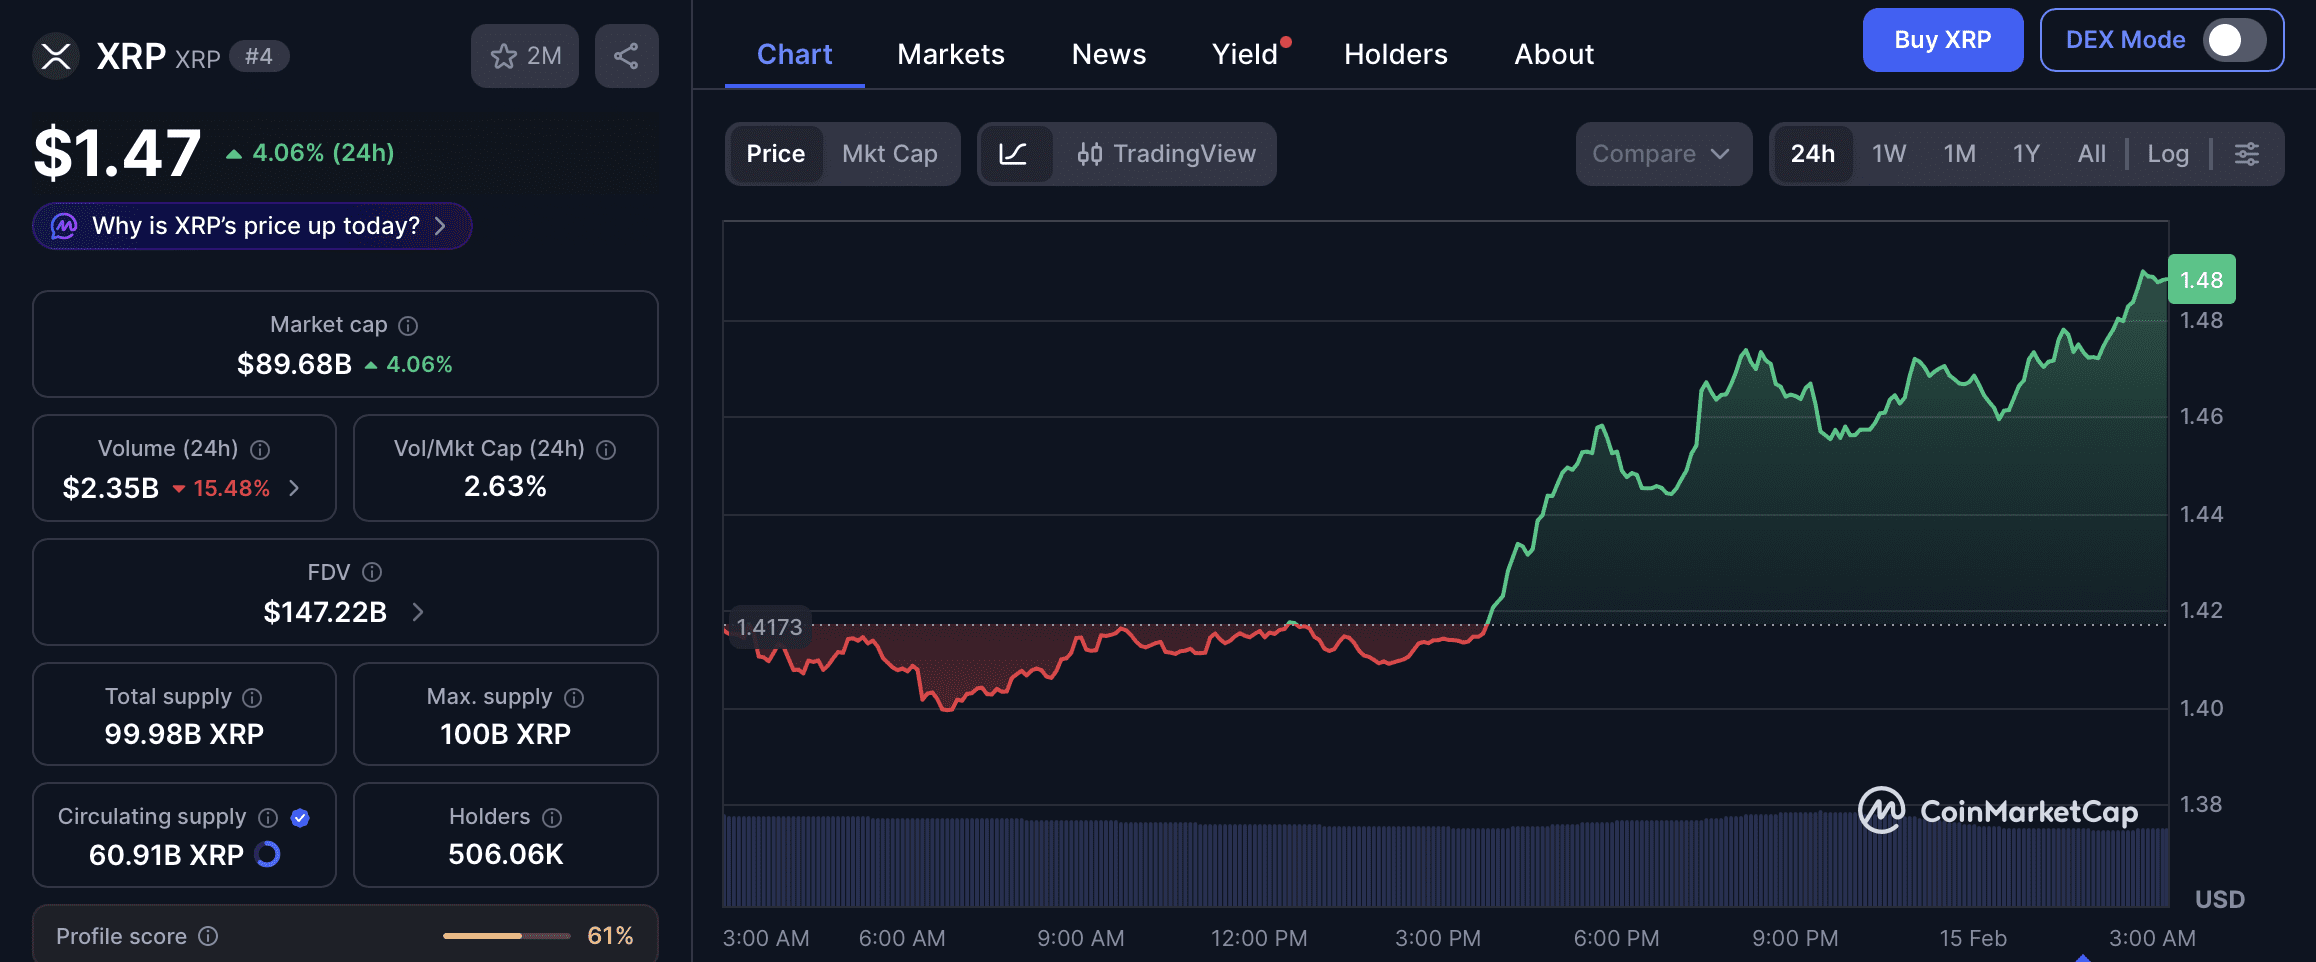Click the Buy XRP button

point(1942,40)
